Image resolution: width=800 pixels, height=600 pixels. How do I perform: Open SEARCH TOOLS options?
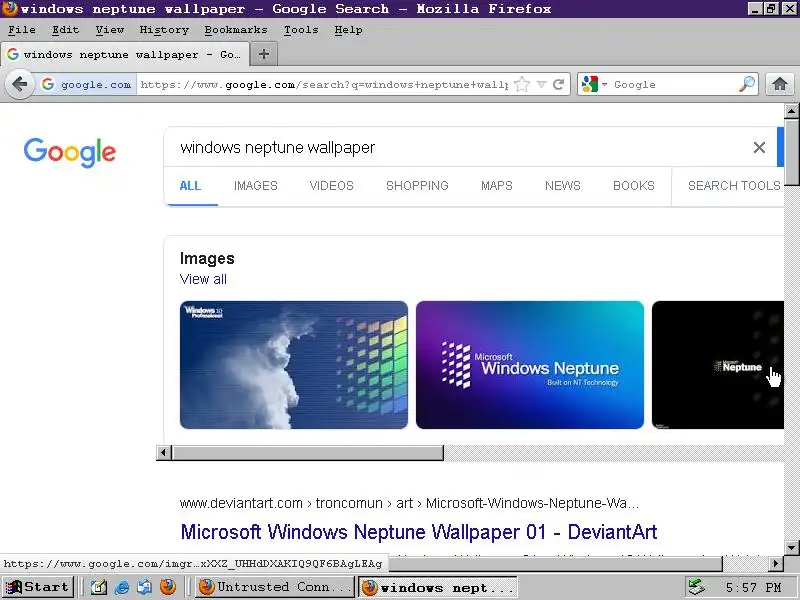(734, 186)
